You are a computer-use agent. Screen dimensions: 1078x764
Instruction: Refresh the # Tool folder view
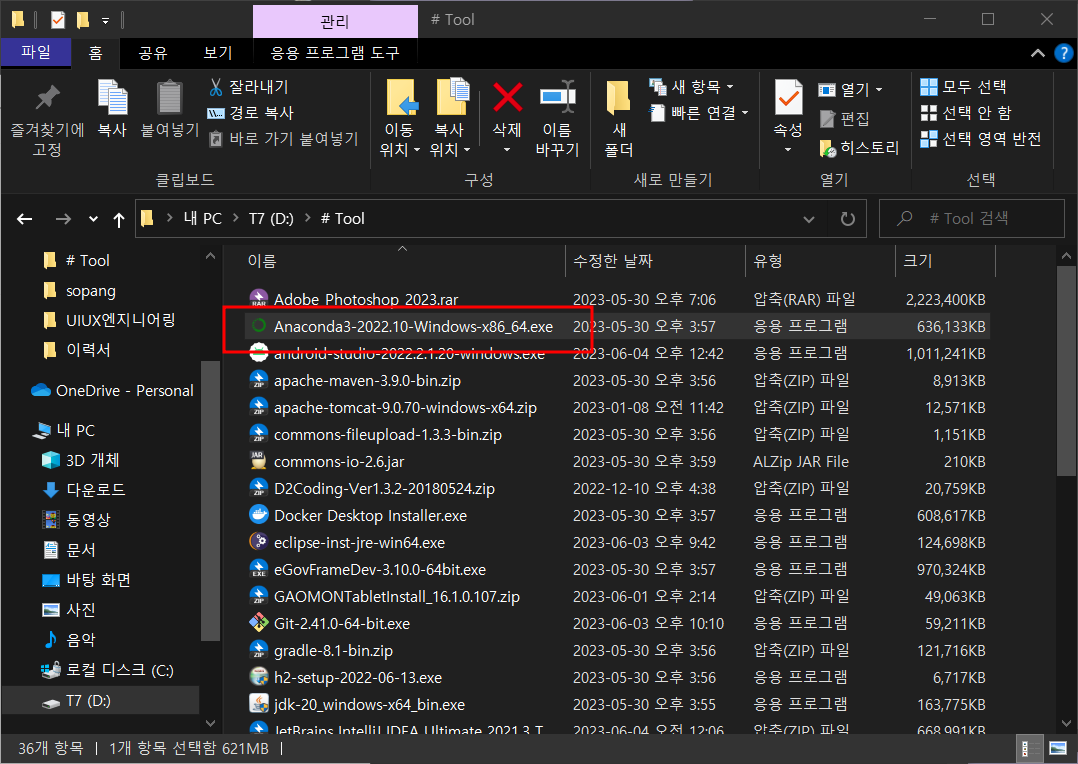pyautogui.click(x=848, y=219)
